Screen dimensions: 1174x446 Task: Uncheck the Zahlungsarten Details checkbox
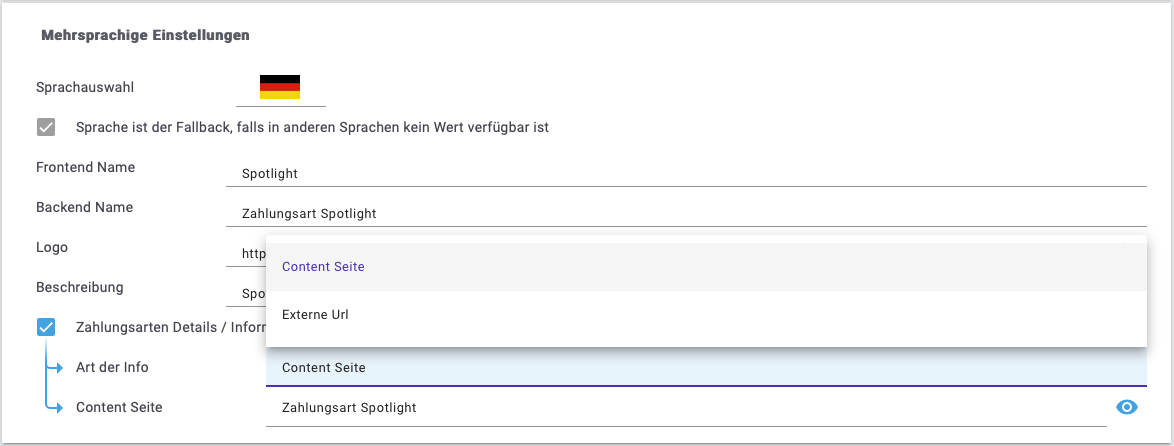click(46, 327)
